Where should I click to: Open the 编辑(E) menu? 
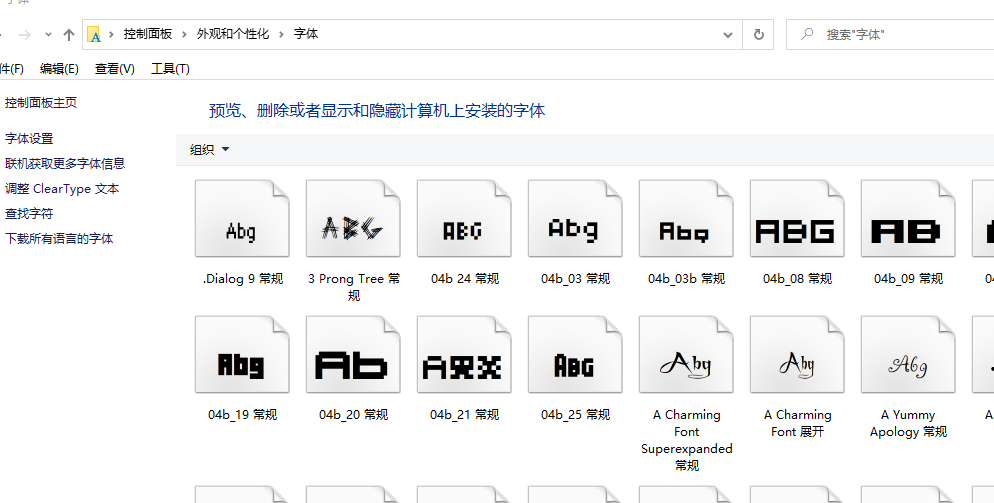pos(59,69)
